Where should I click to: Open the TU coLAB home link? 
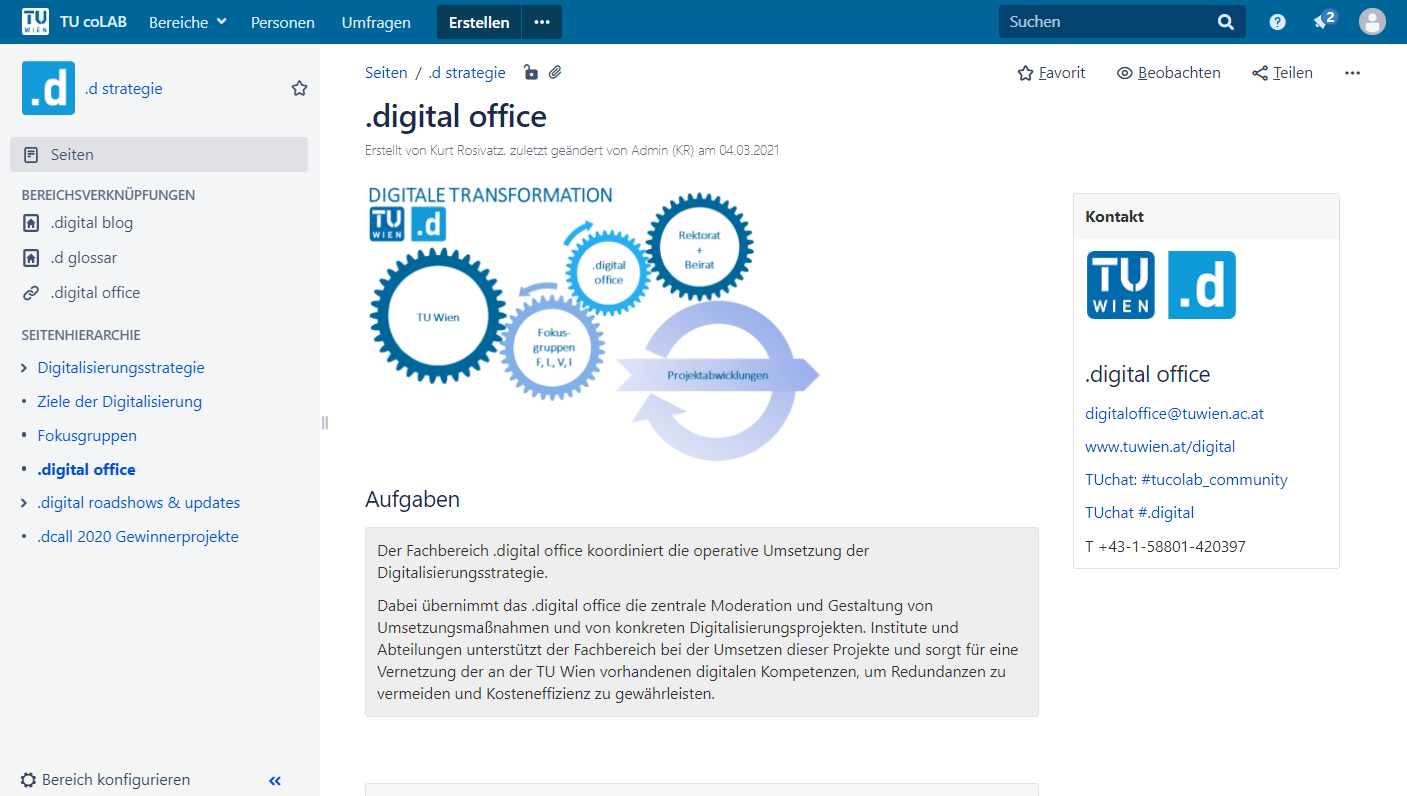point(95,22)
